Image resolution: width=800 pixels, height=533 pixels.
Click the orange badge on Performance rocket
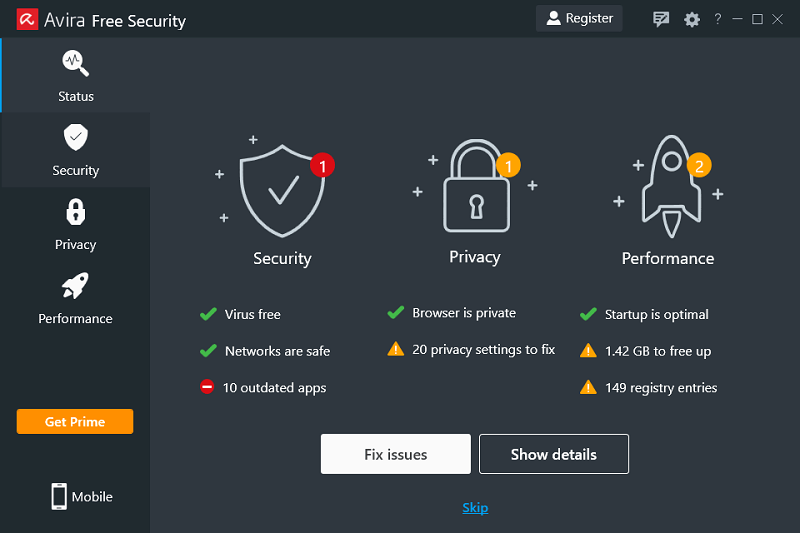click(699, 165)
